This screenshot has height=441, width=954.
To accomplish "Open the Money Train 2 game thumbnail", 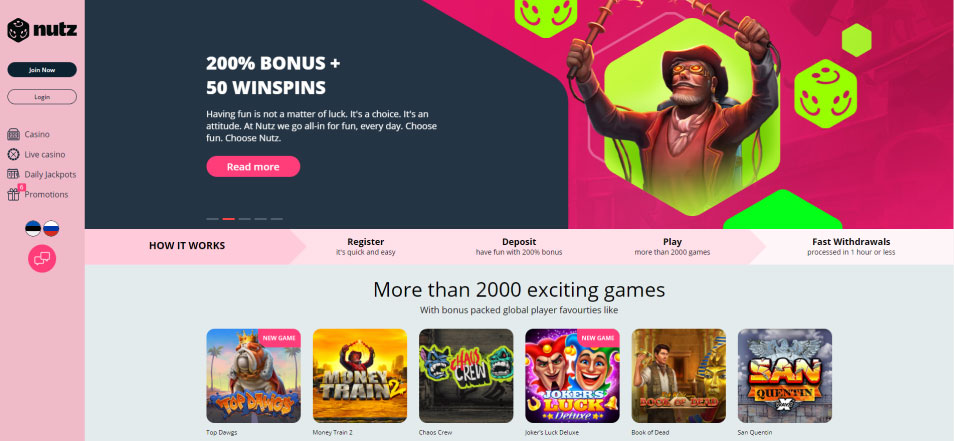I will coord(360,376).
